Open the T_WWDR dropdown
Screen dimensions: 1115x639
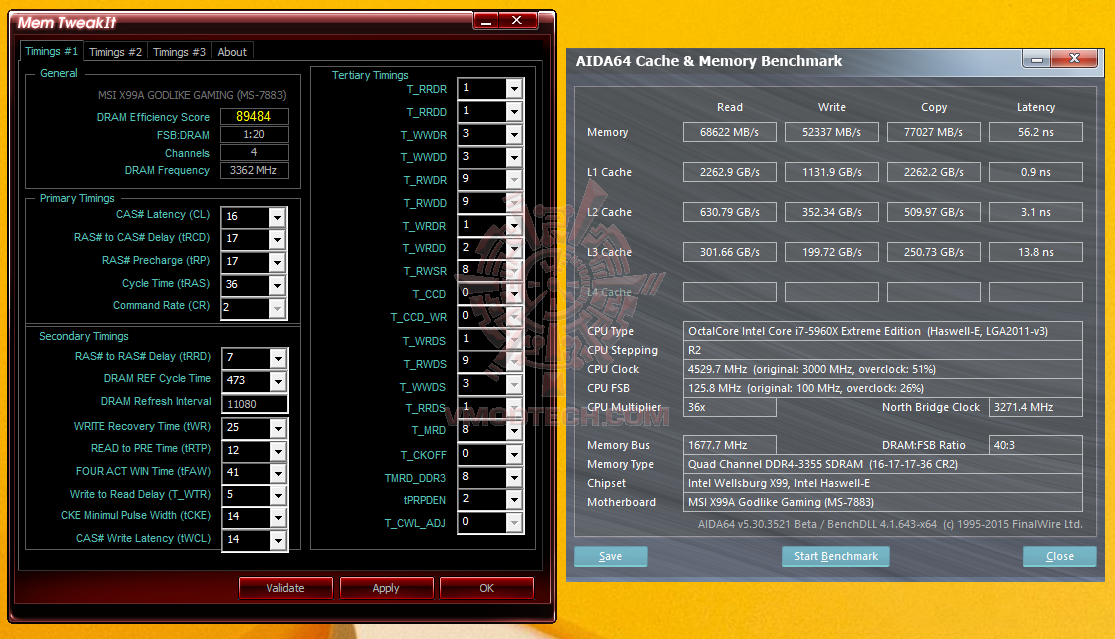514,134
